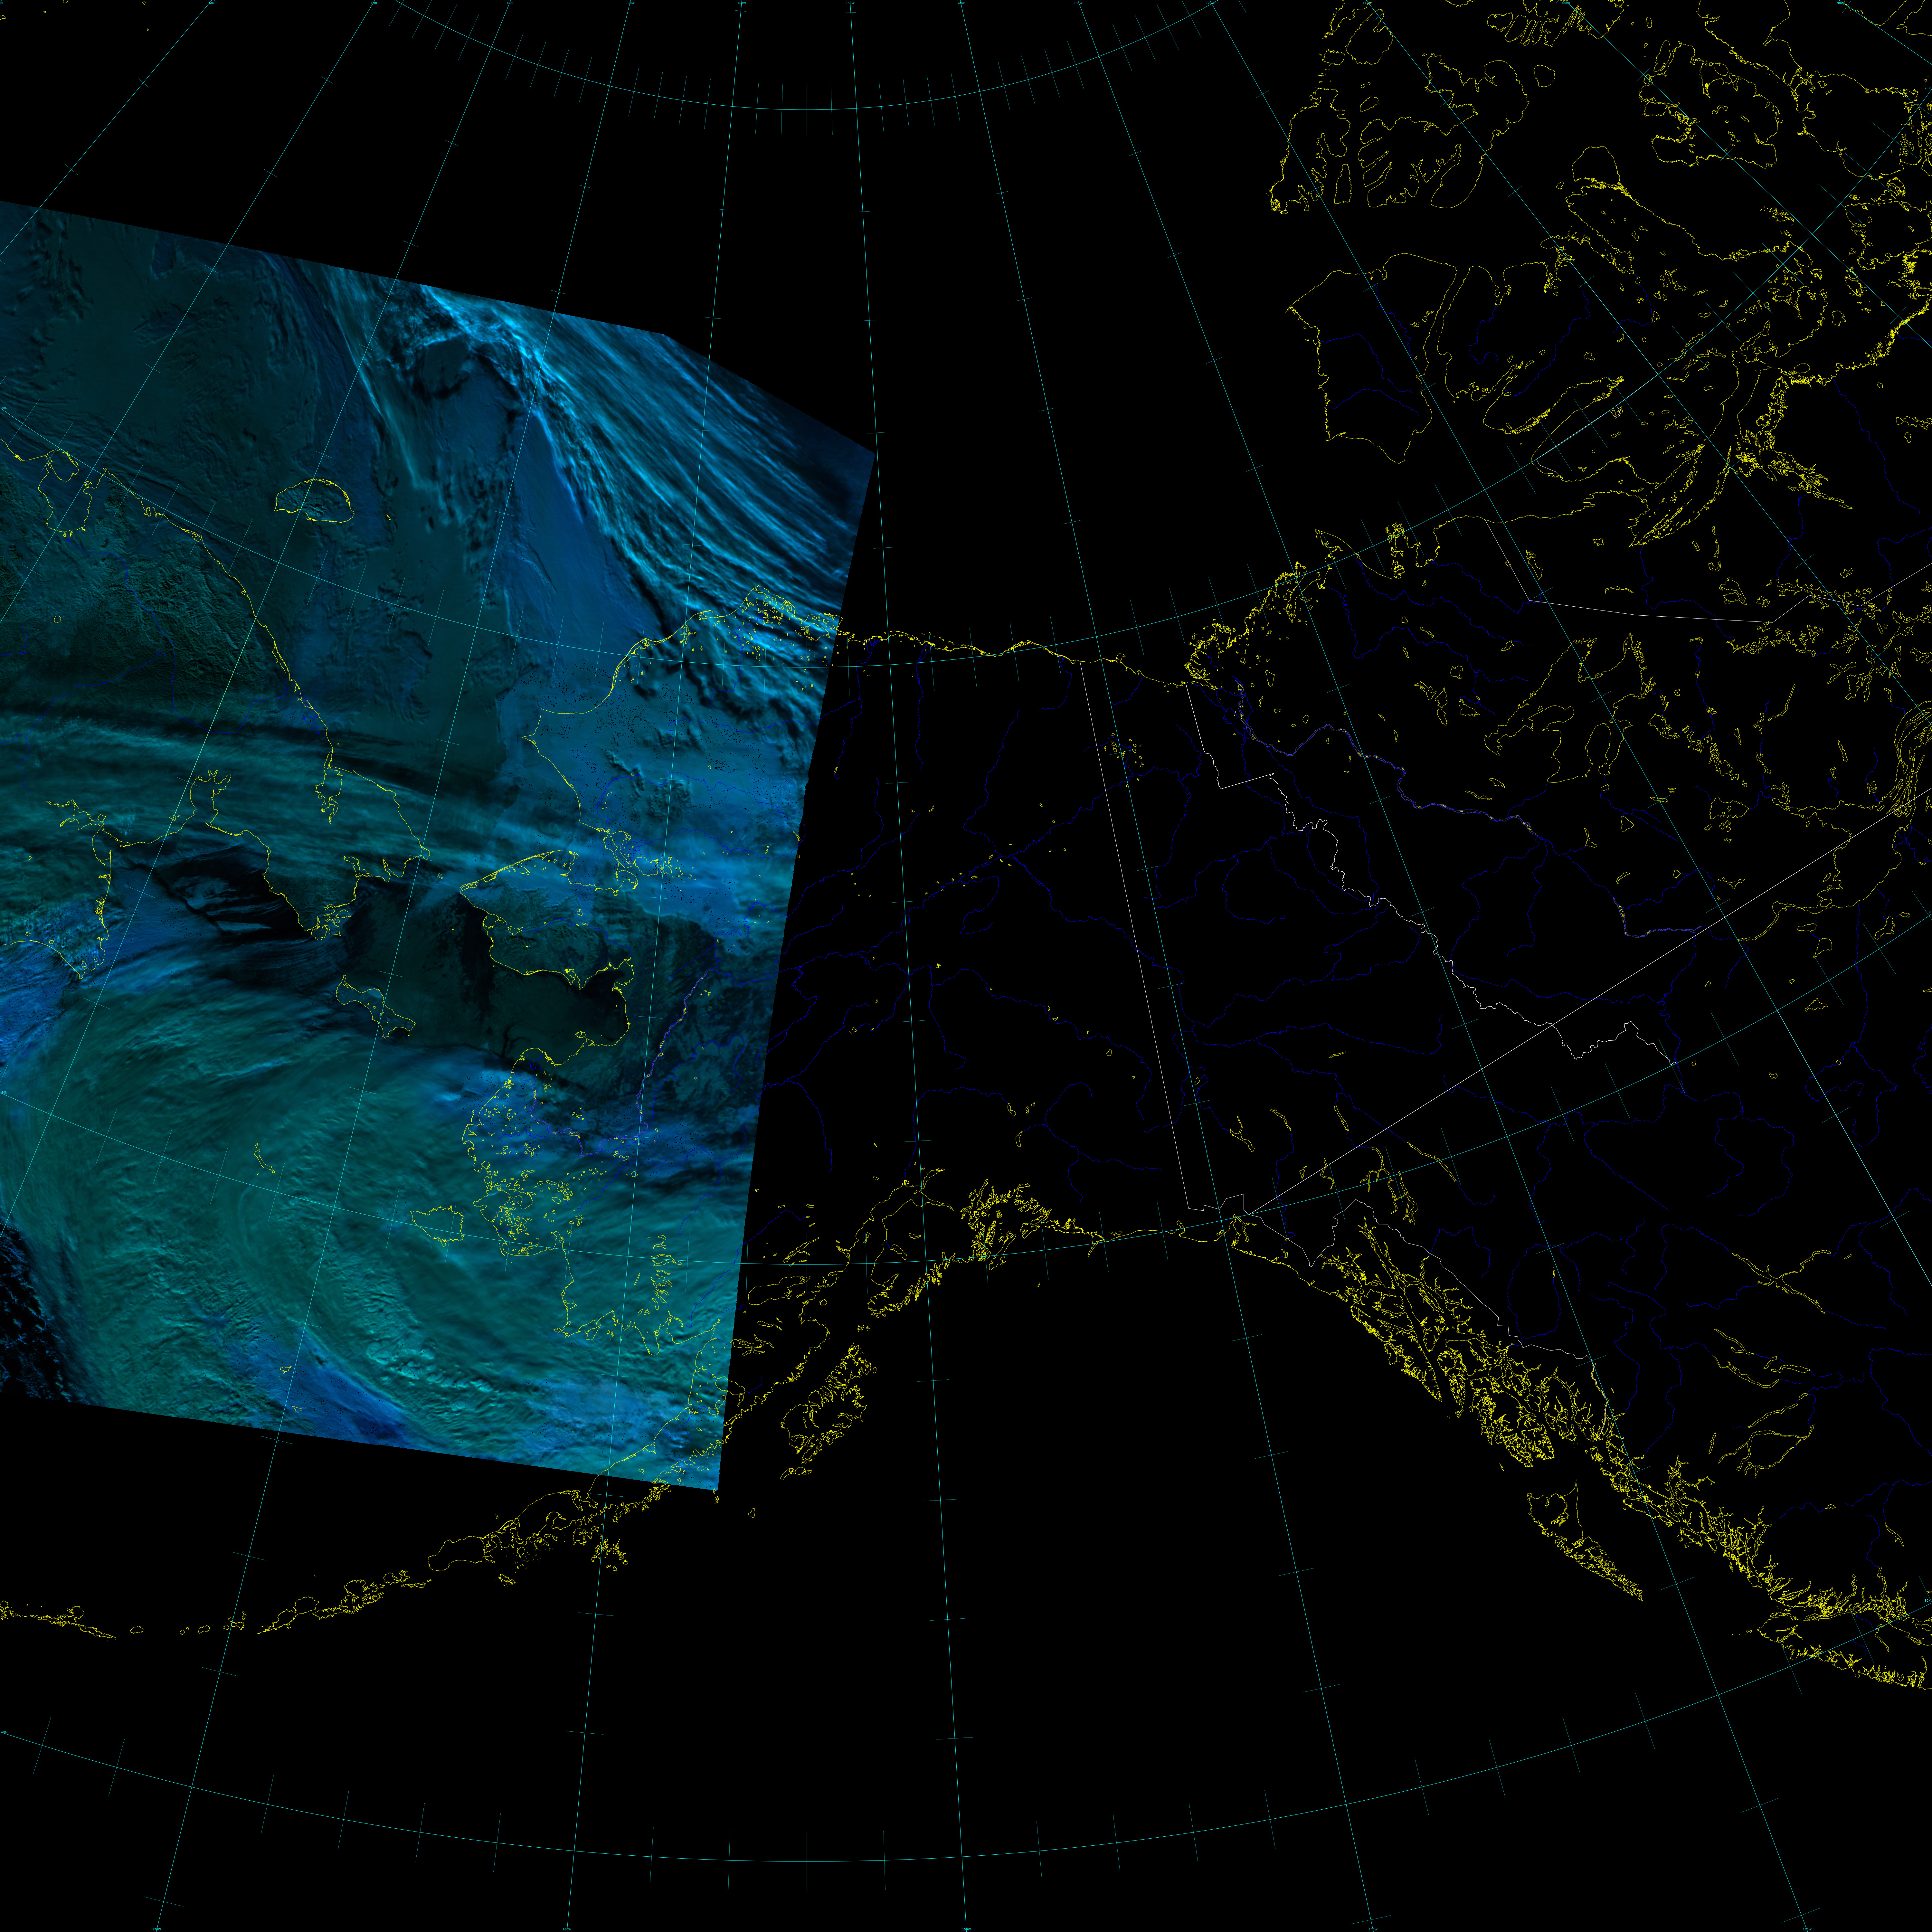Click the 170E longitude label
1932x1932 pixels.
(x=374, y=3)
